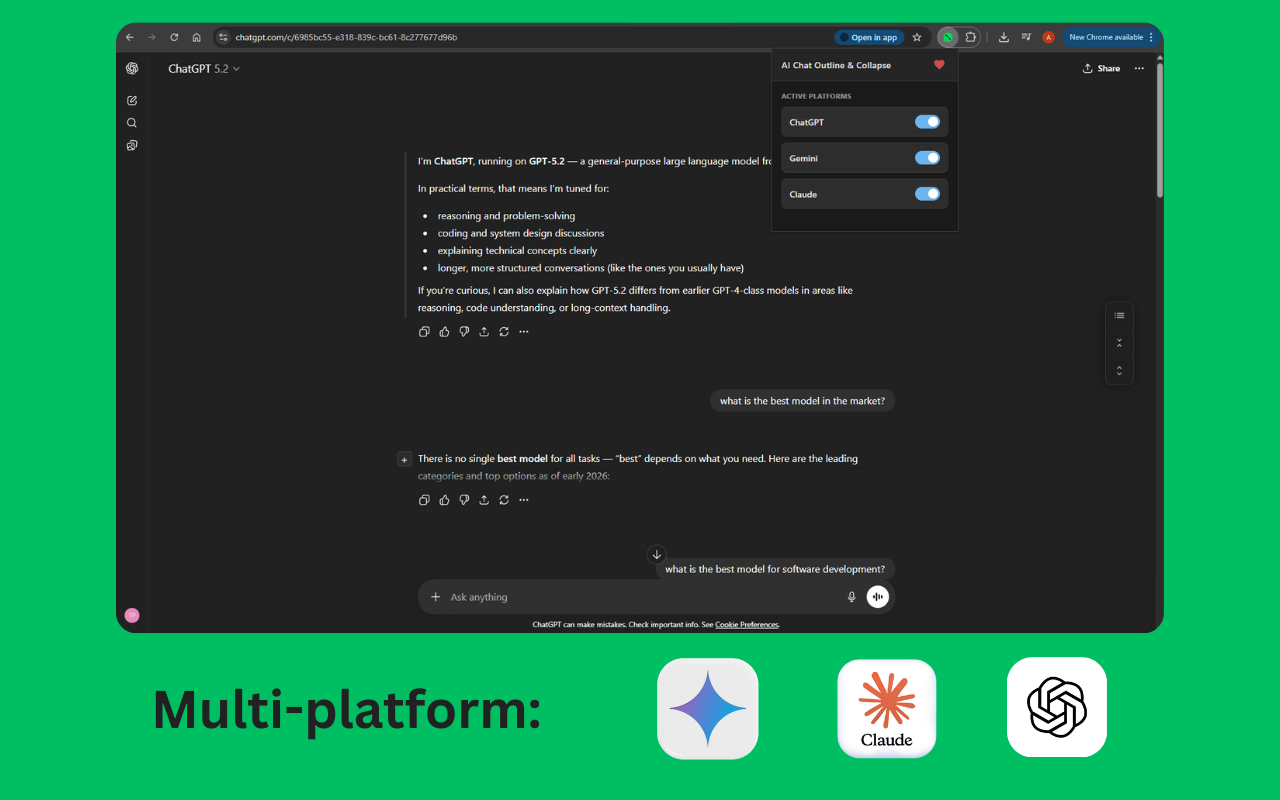Open Chrome downloads icon
The width and height of the screenshot is (1280, 800).
[x=1004, y=37]
